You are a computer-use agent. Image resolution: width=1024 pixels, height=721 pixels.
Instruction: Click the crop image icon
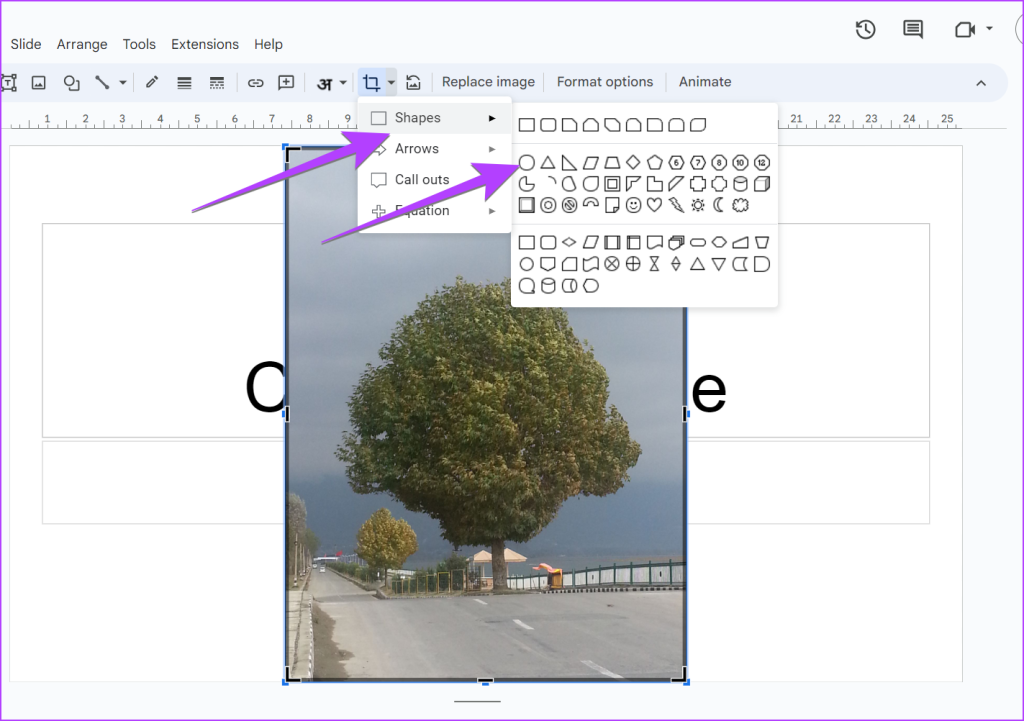(x=371, y=82)
